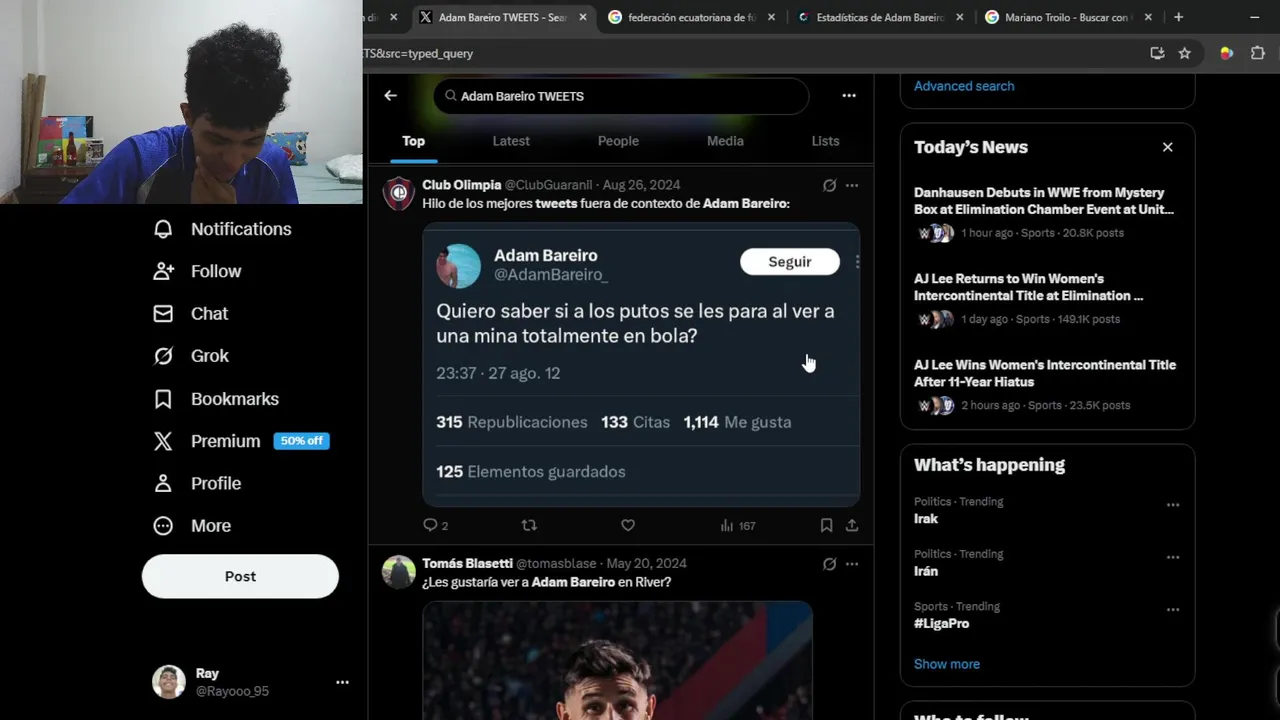The width and height of the screenshot is (1280, 720).
Task: Open Notifications from the bell icon
Action: pos(163,229)
